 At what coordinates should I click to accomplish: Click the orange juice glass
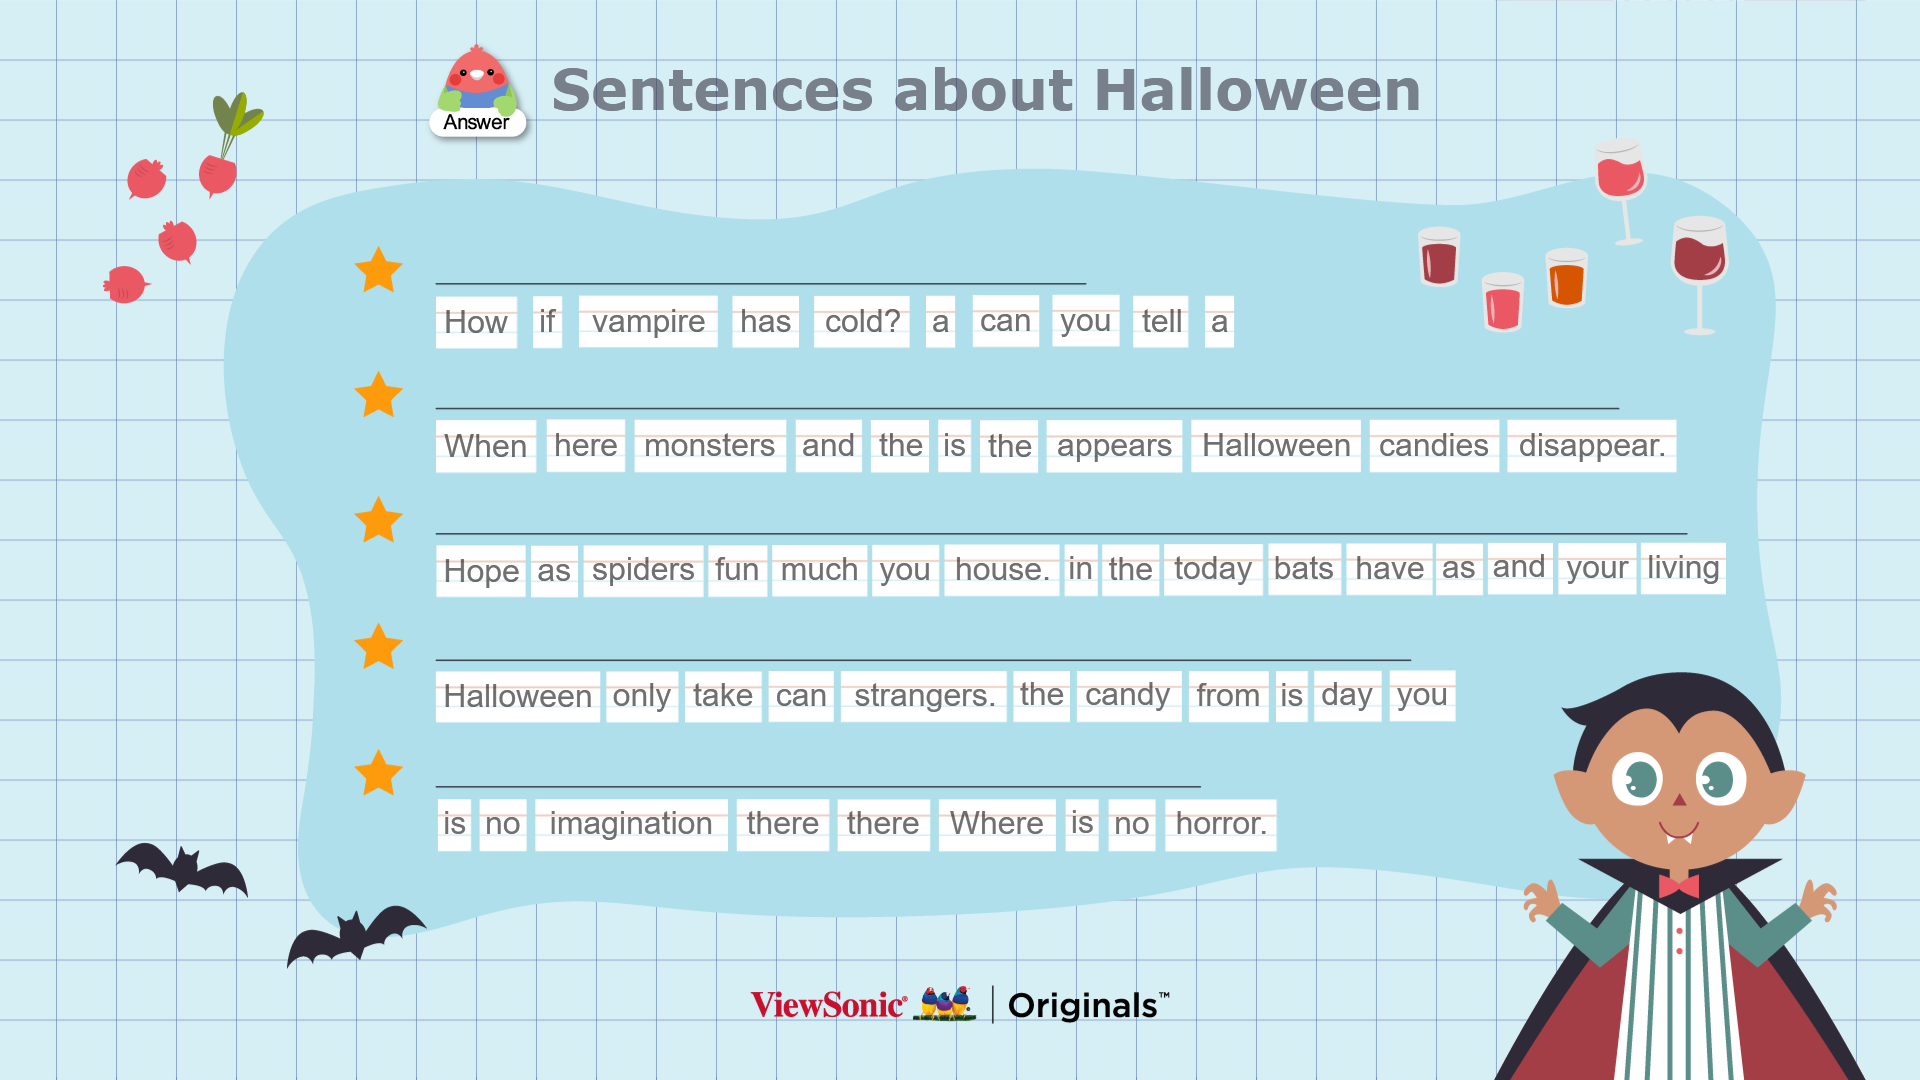point(1566,277)
